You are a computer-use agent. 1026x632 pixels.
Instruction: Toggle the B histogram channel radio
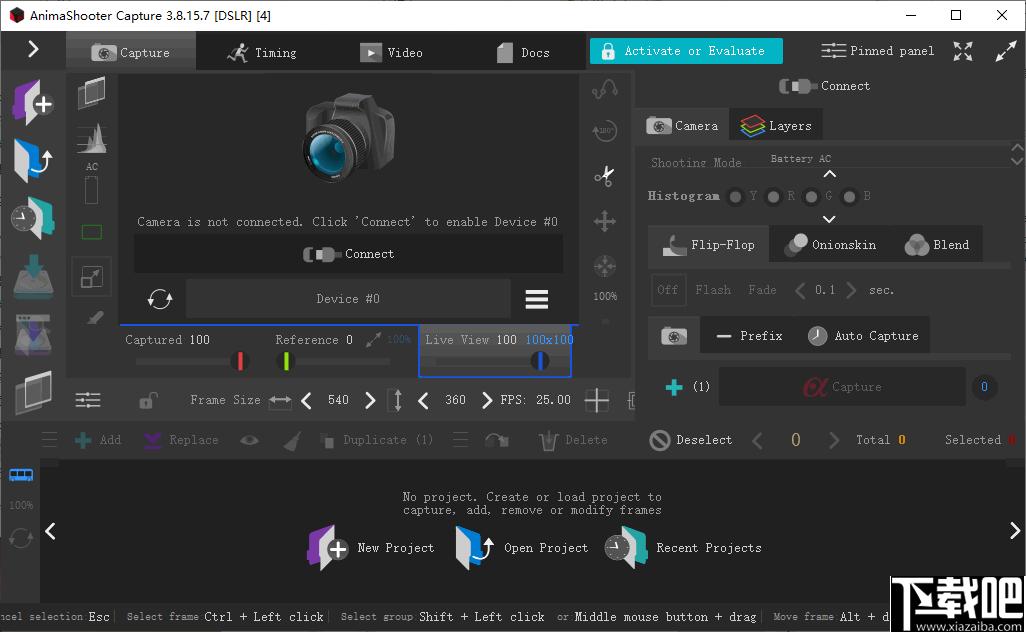coord(849,196)
